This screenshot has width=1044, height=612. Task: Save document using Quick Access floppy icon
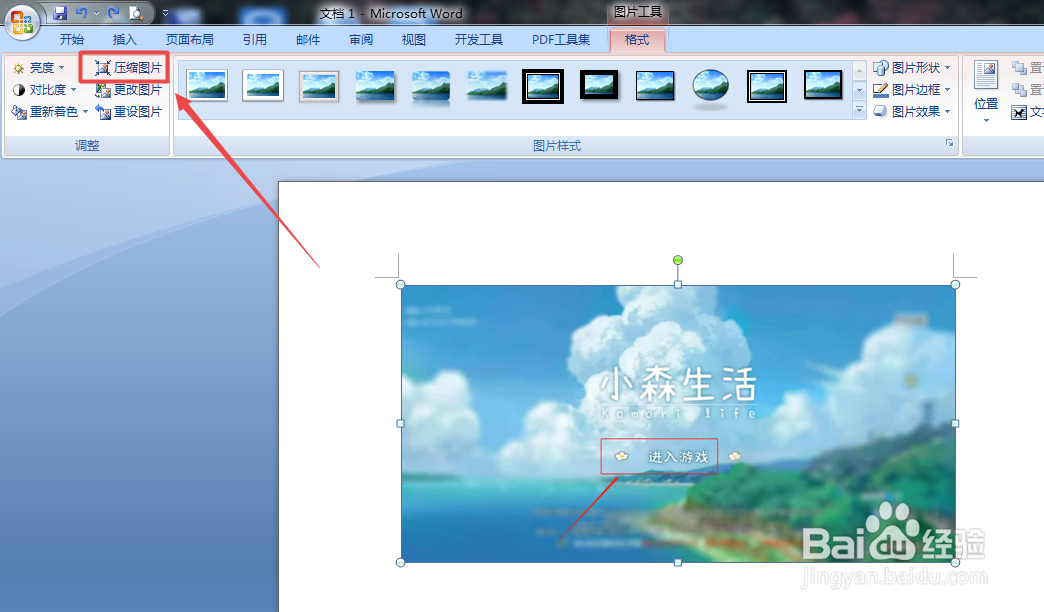tap(60, 13)
